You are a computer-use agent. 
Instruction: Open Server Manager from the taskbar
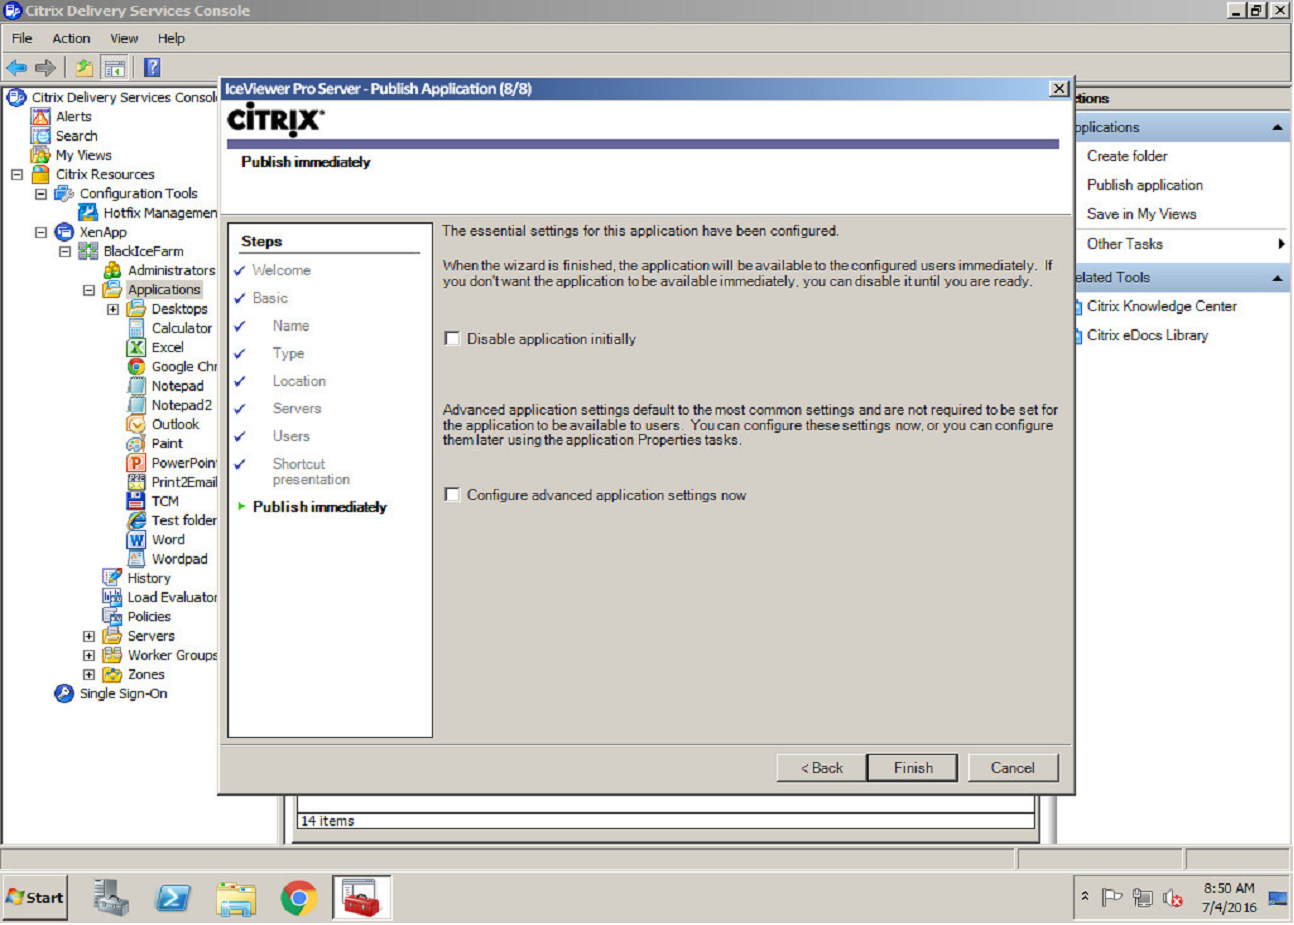click(111, 898)
